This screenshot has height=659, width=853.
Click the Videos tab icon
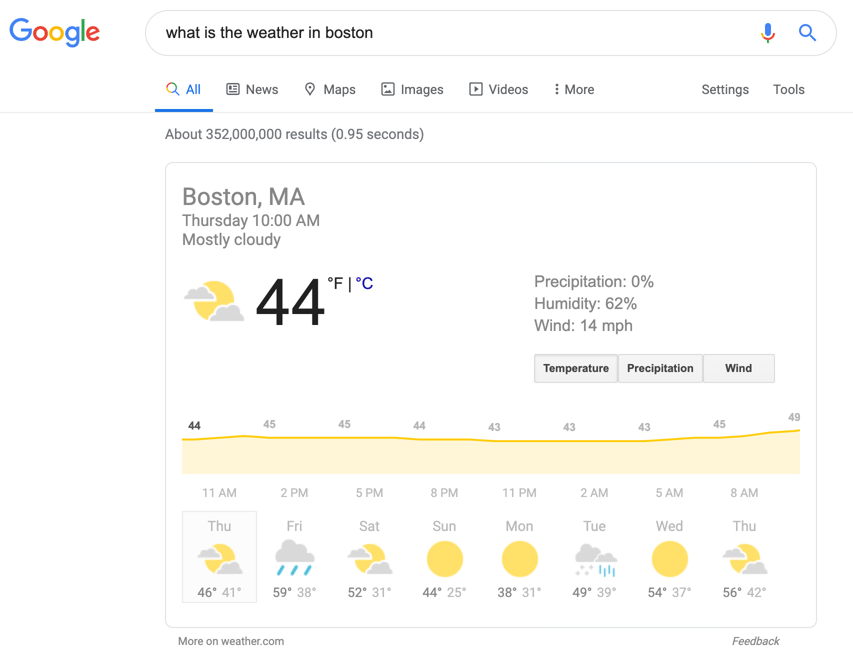click(x=474, y=89)
